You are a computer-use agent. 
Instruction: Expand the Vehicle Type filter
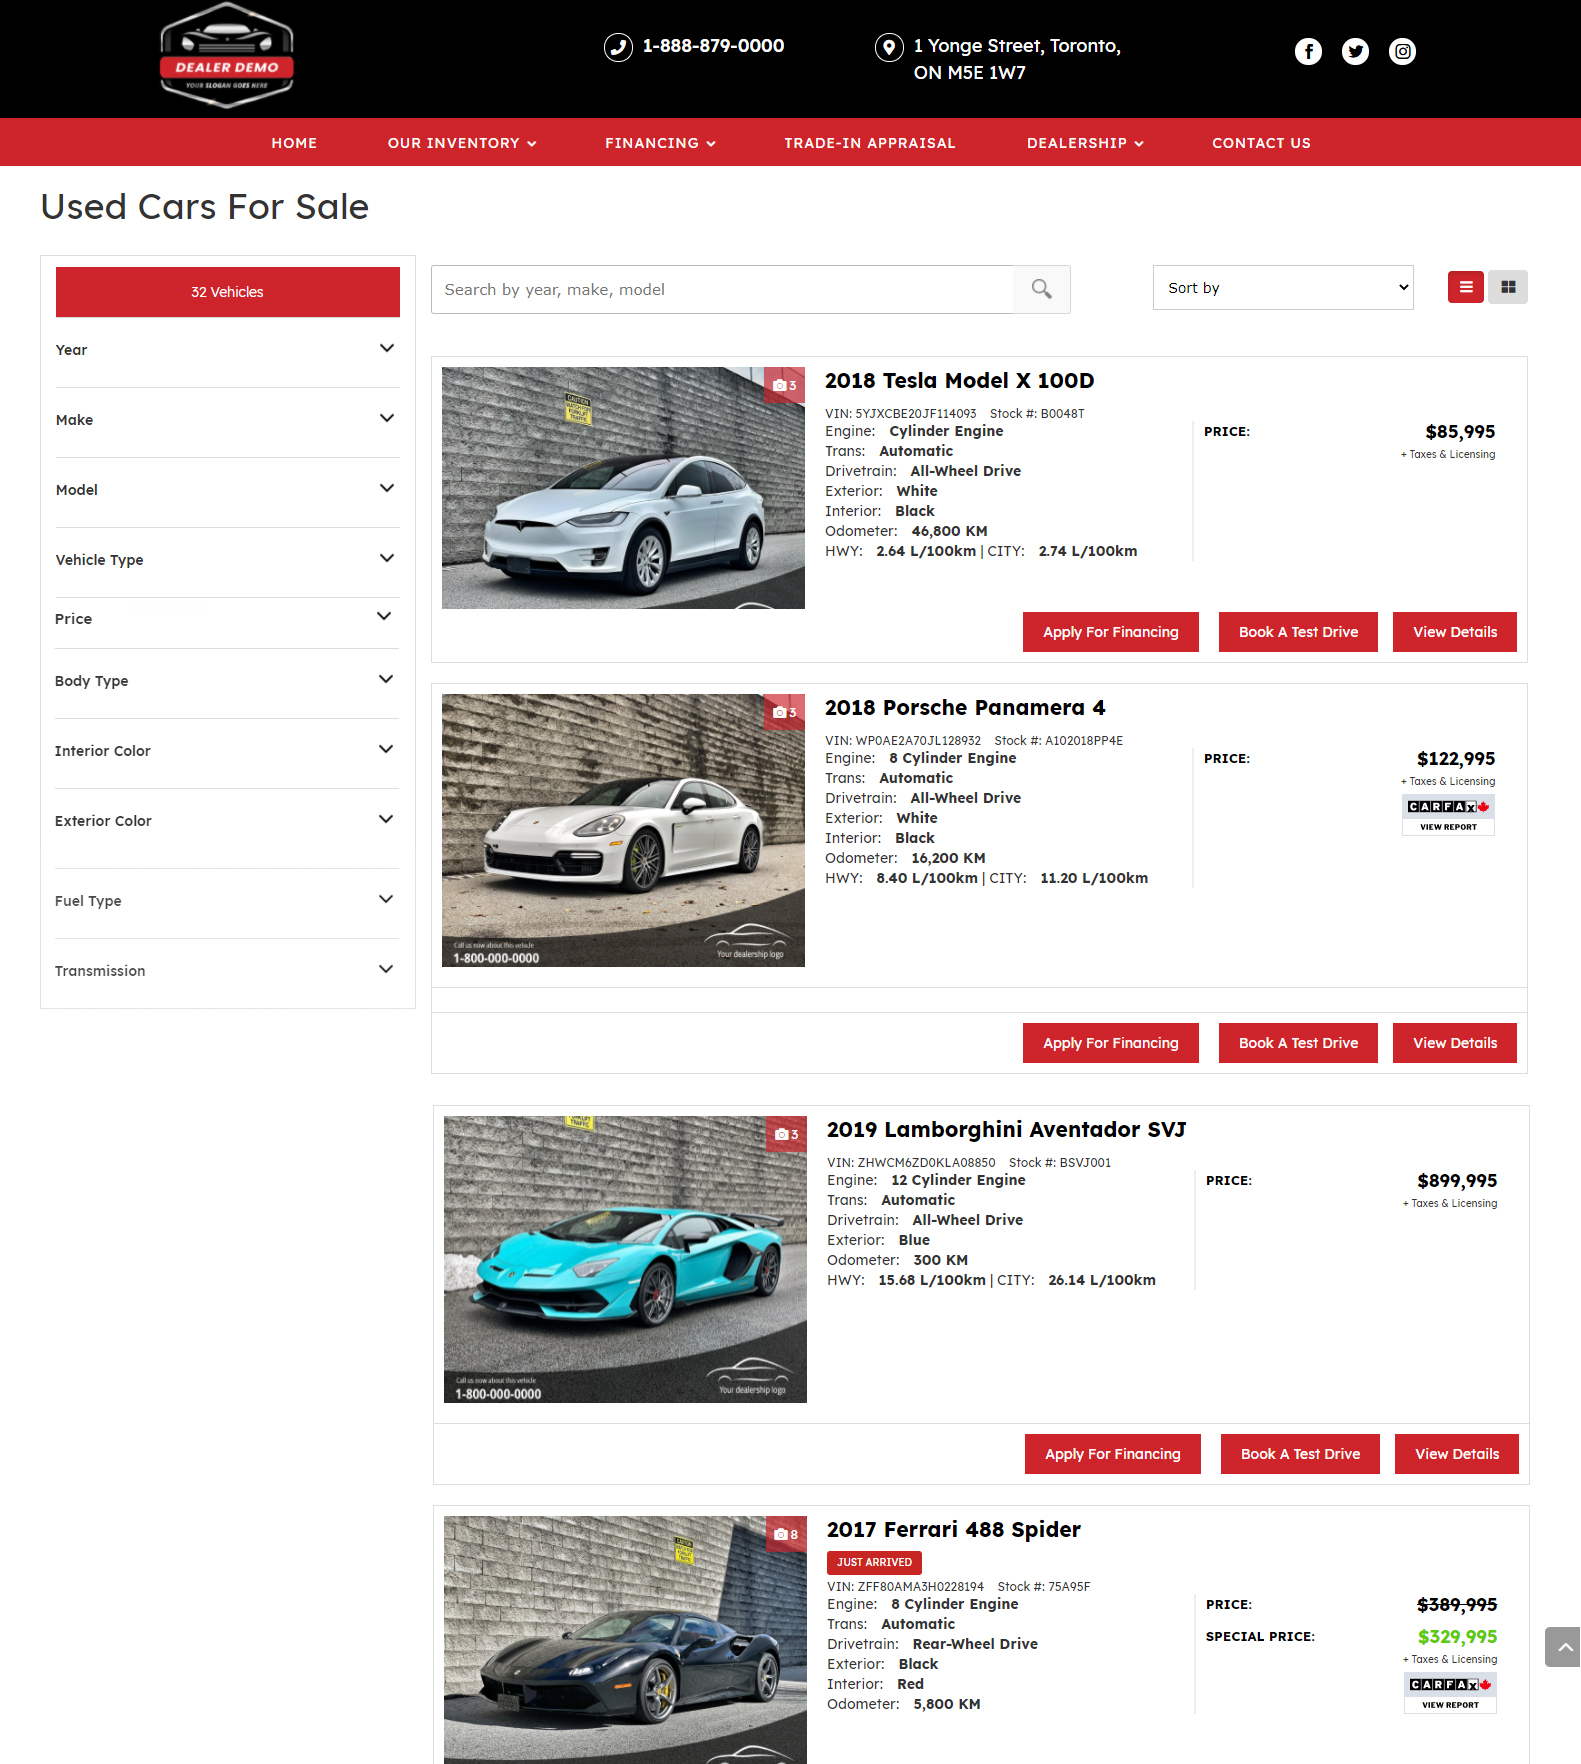227,560
